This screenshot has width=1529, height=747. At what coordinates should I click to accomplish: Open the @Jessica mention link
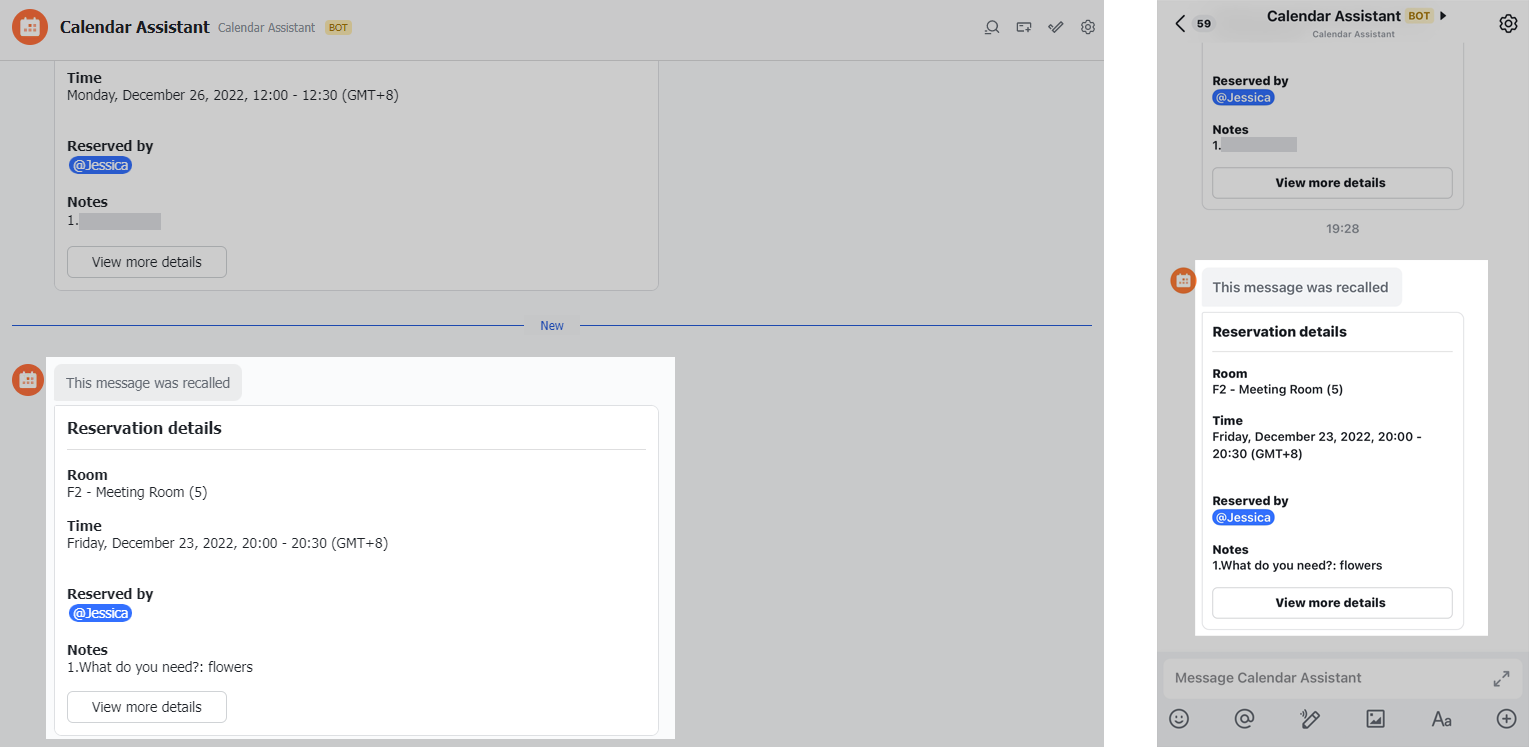click(x=100, y=613)
